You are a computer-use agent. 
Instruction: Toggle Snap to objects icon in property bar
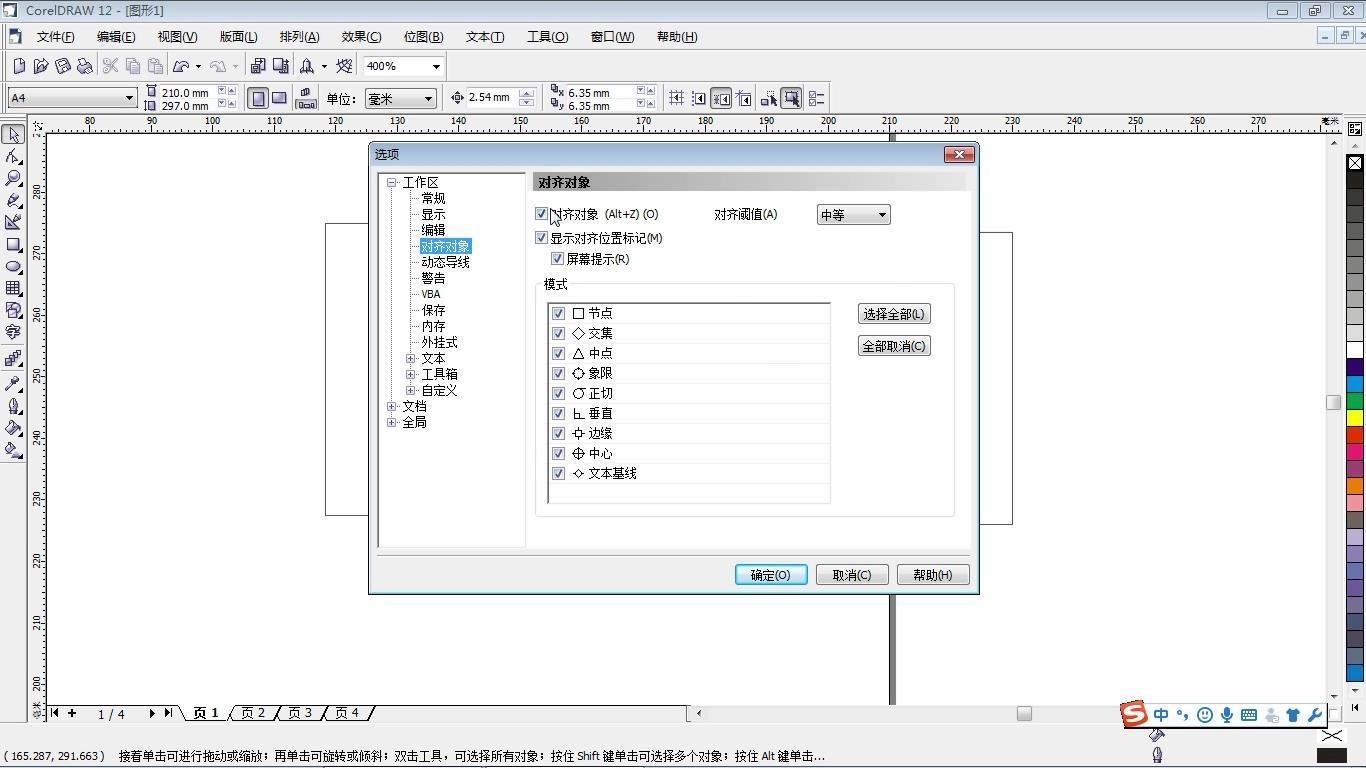pos(721,98)
